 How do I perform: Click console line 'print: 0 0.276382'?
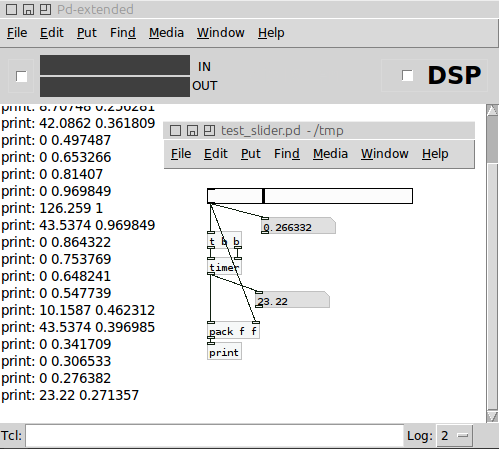56,378
